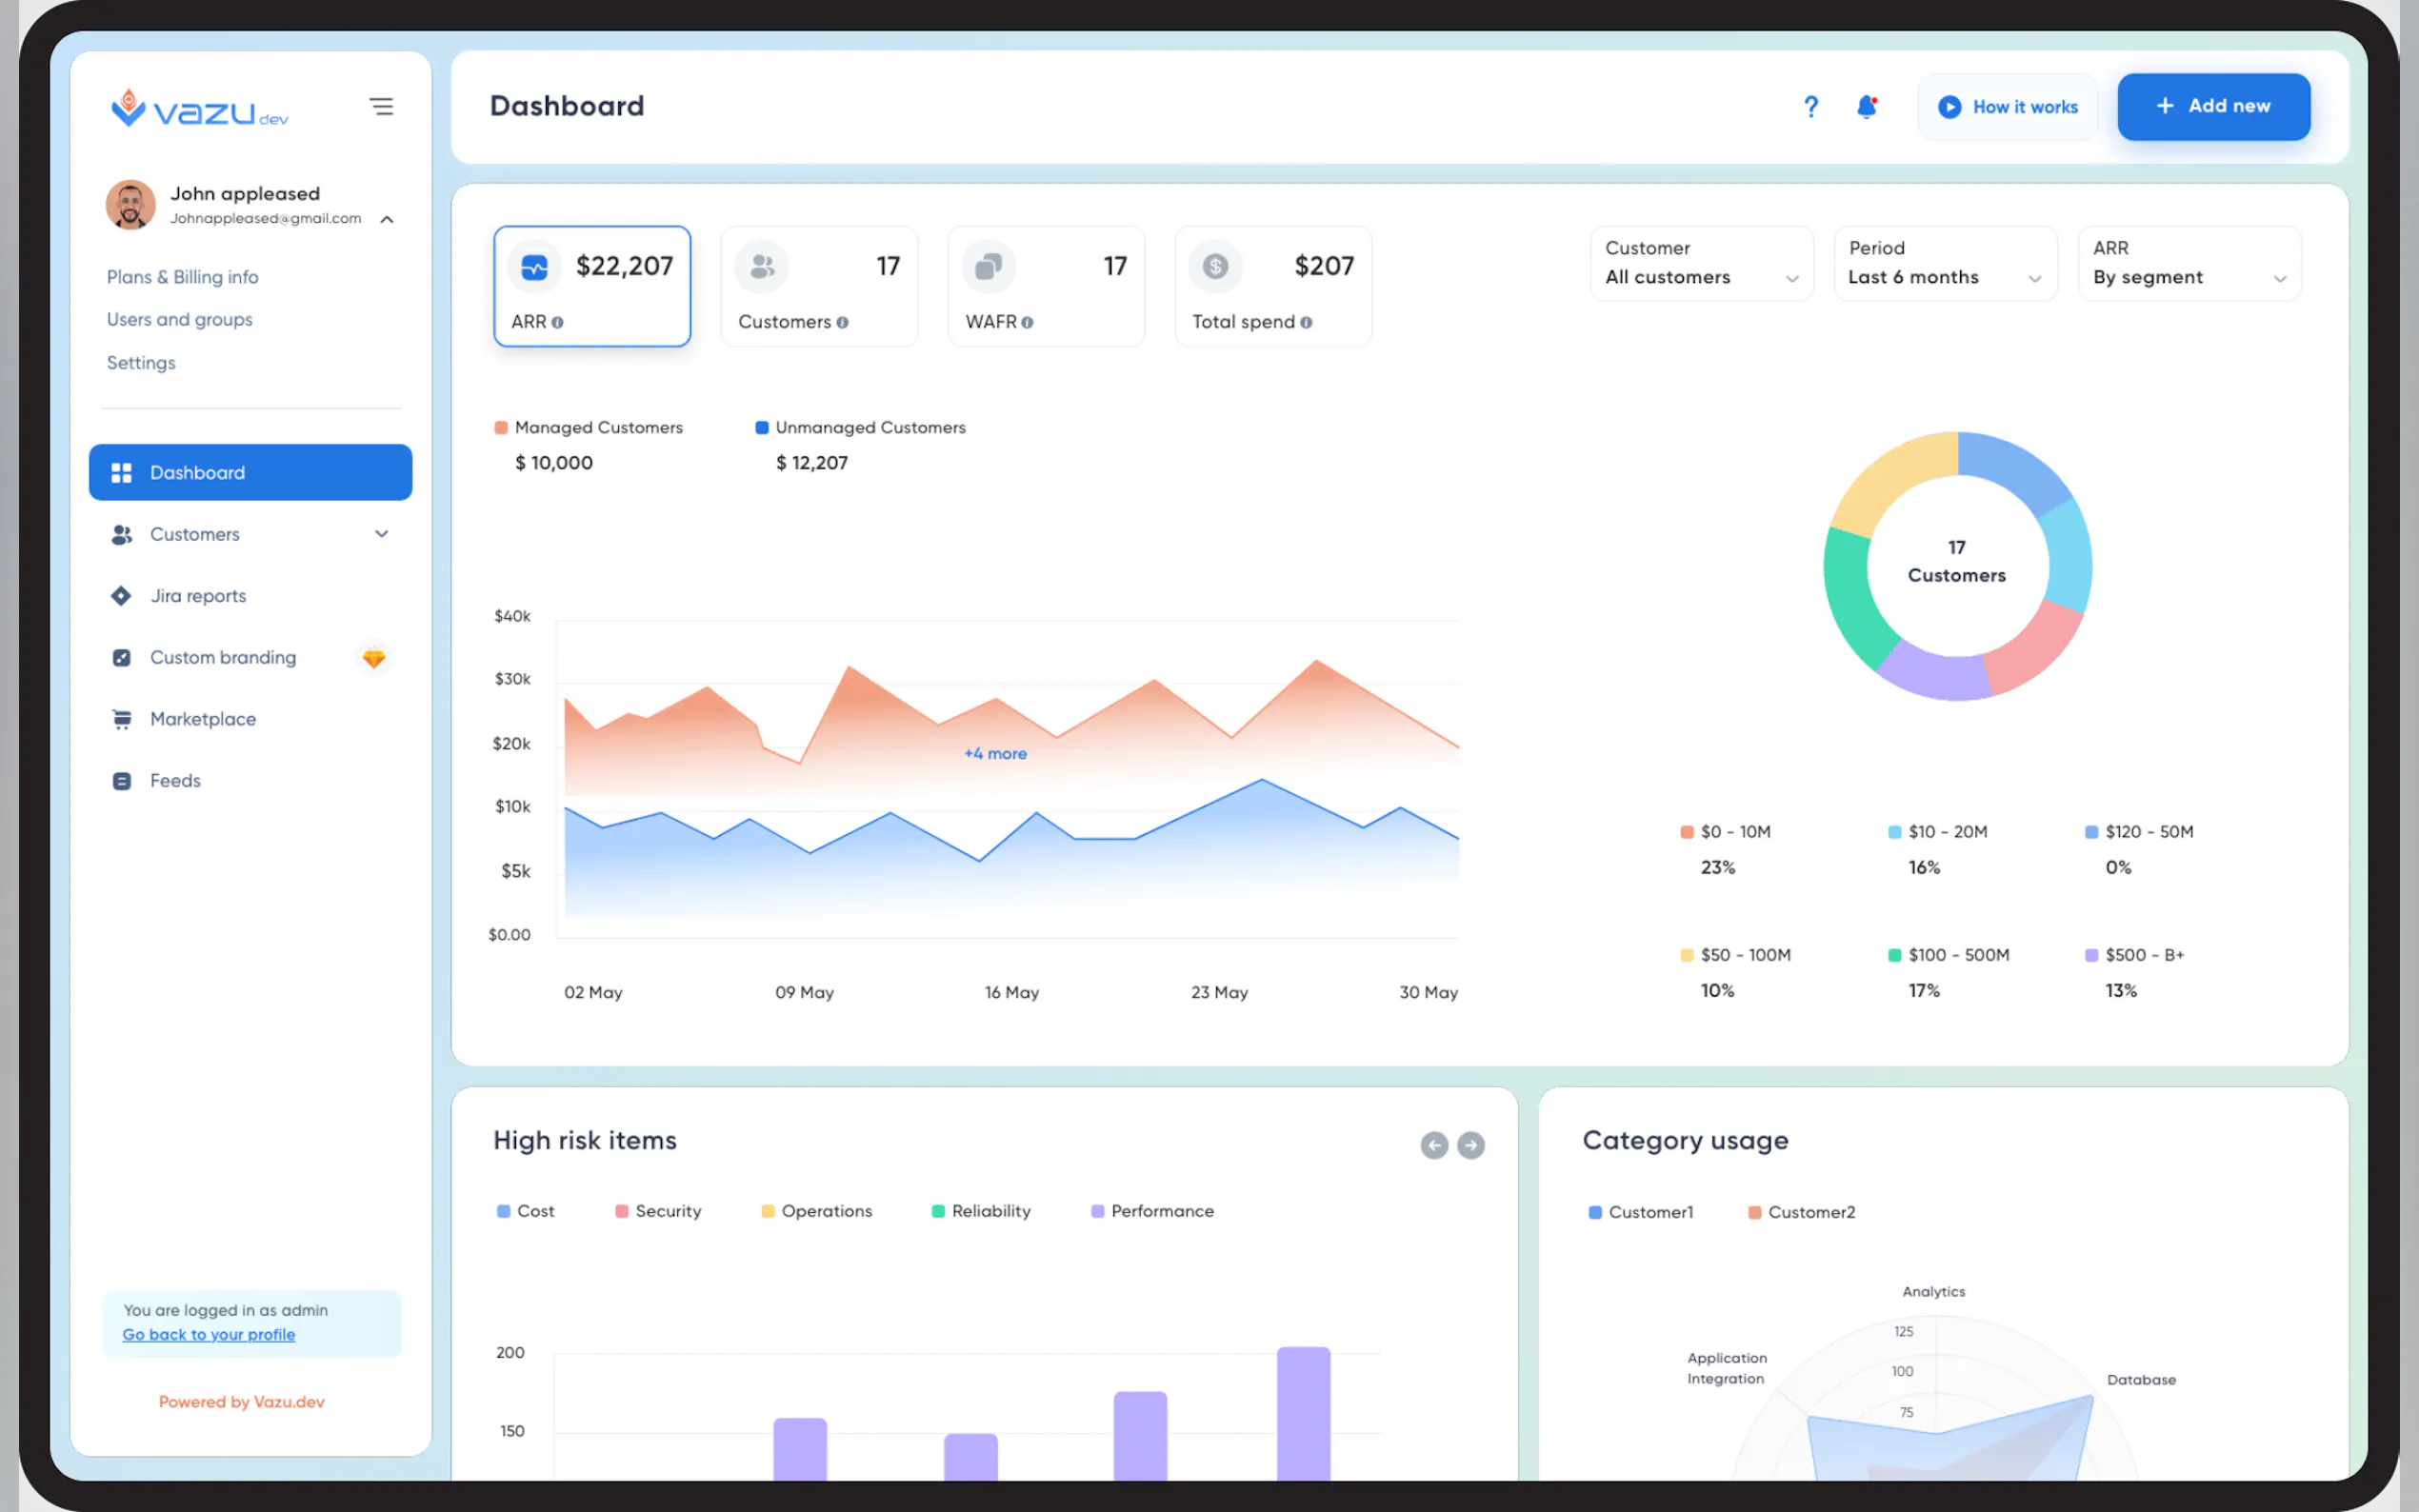The height and width of the screenshot is (1512, 2419).
Task: Open Marketplace in the sidebar
Action: tap(250, 719)
